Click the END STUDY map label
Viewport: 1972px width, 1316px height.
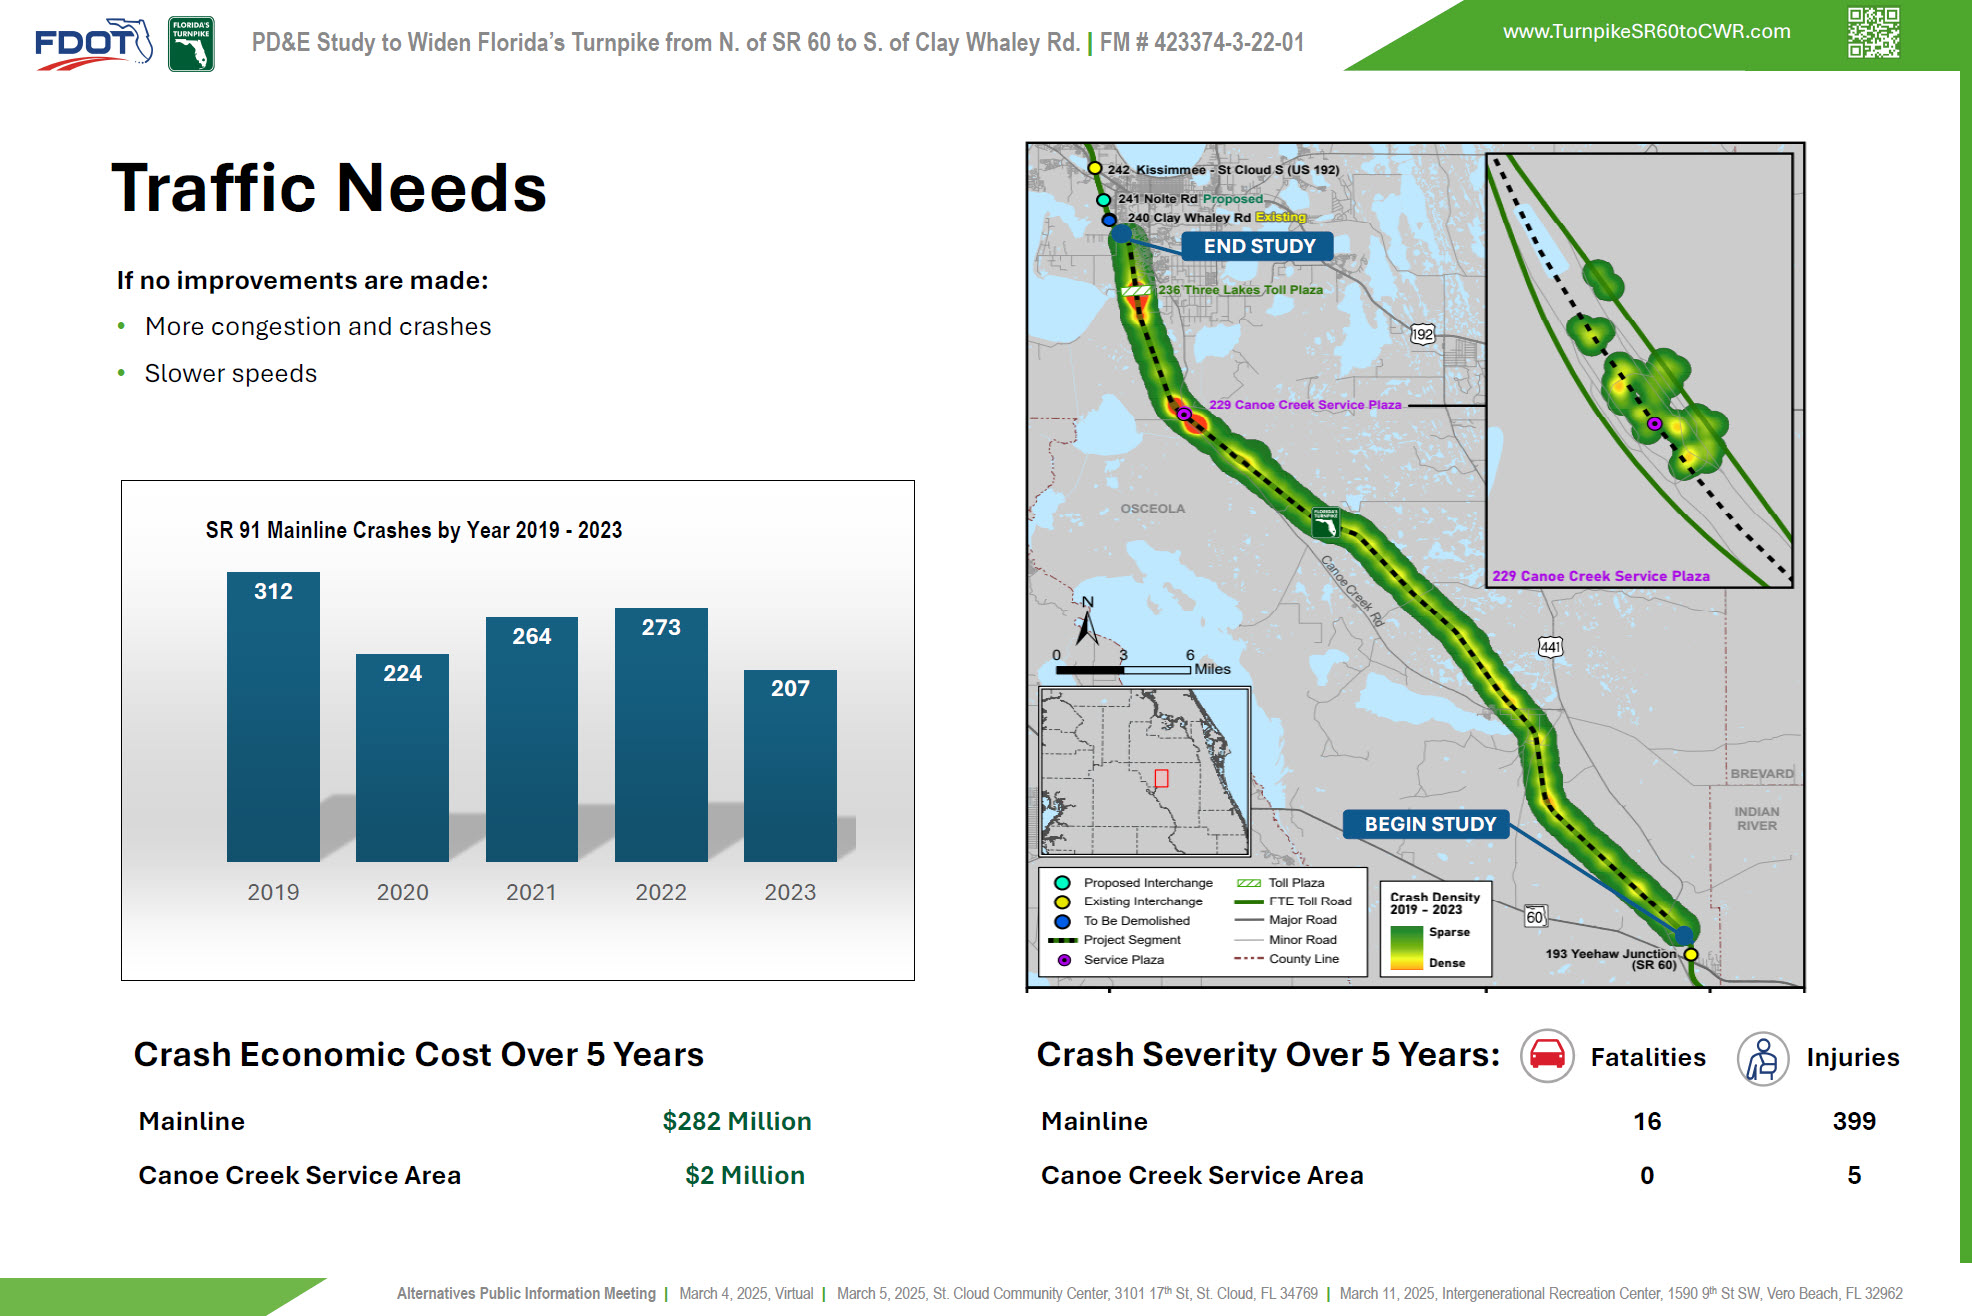(x=1258, y=246)
